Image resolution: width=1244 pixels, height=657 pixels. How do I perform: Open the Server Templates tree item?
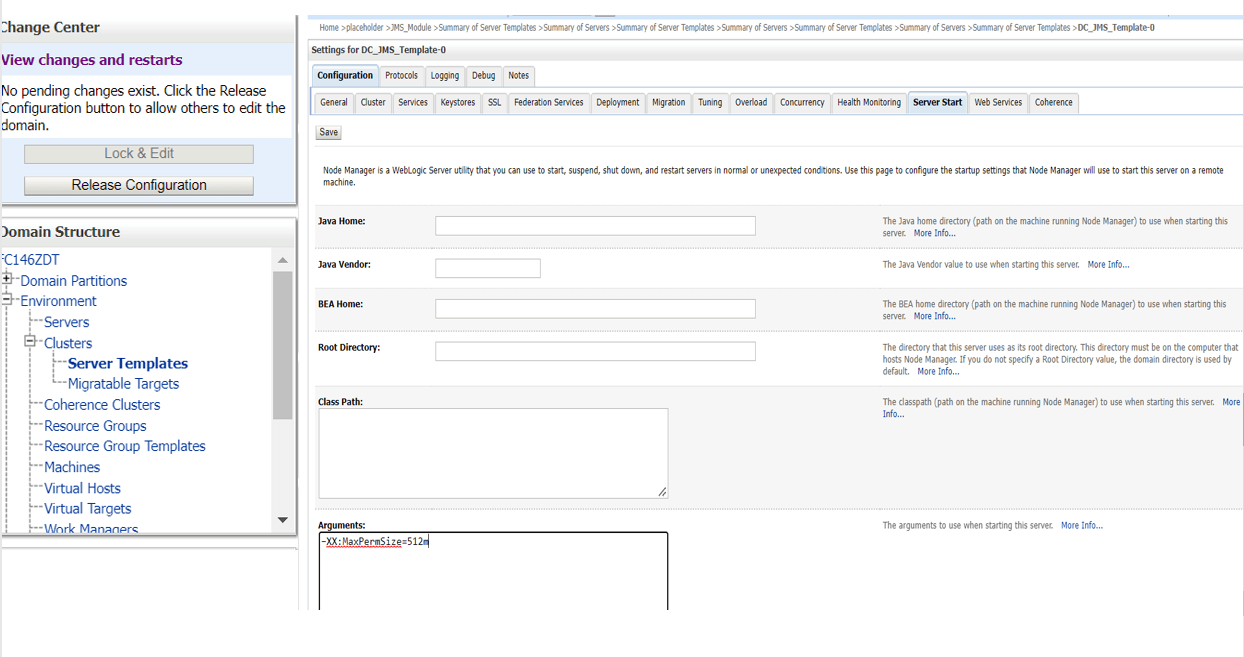pos(128,363)
